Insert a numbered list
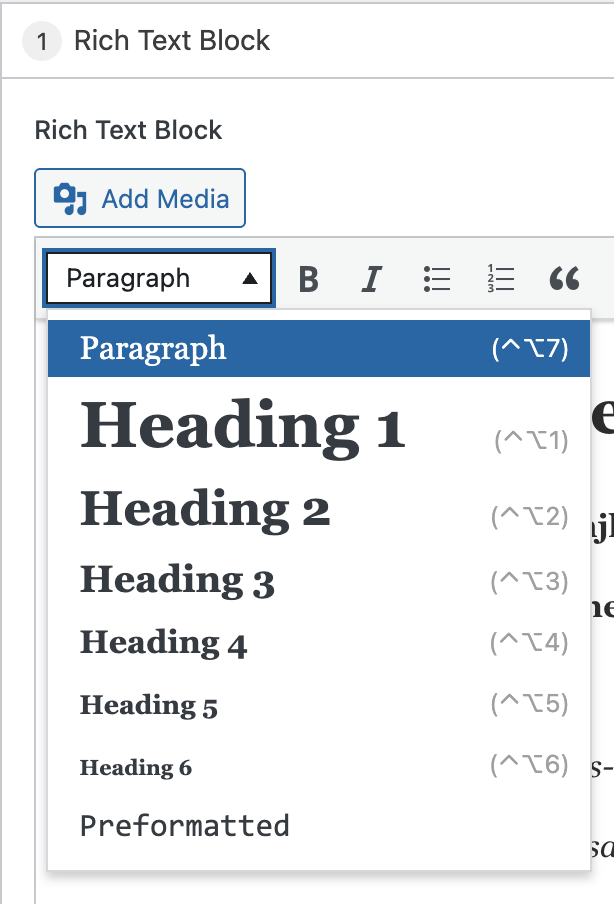Image resolution: width=614 pixels, height=904 pixels. pyautogui.click(x=500, y=279)
